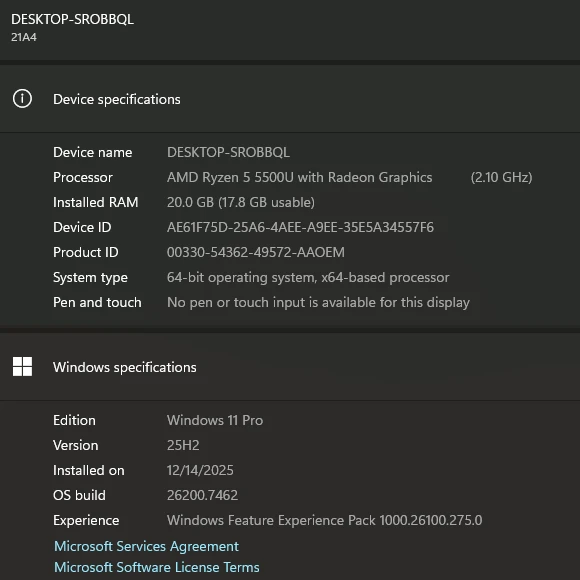Click the (2.10 GHz) clock speed text
Viewport: 580px width, 580px height.
pyautogui.click(x=501, y=178)
